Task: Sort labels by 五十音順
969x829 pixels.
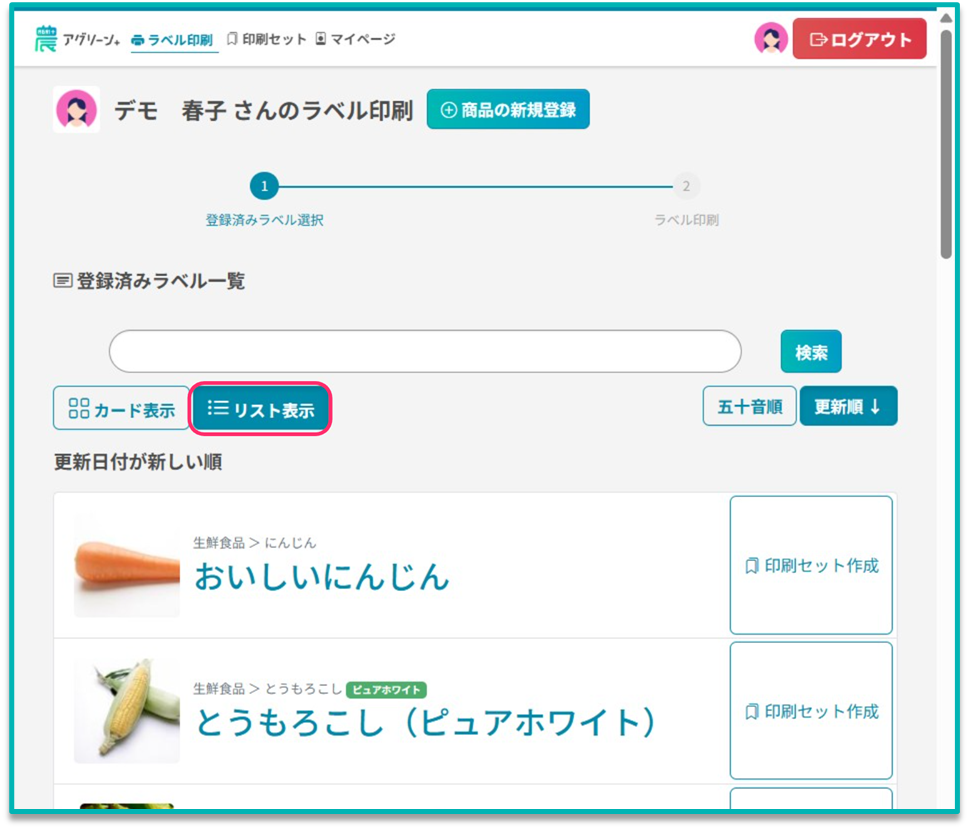Action: click(749, 407)
